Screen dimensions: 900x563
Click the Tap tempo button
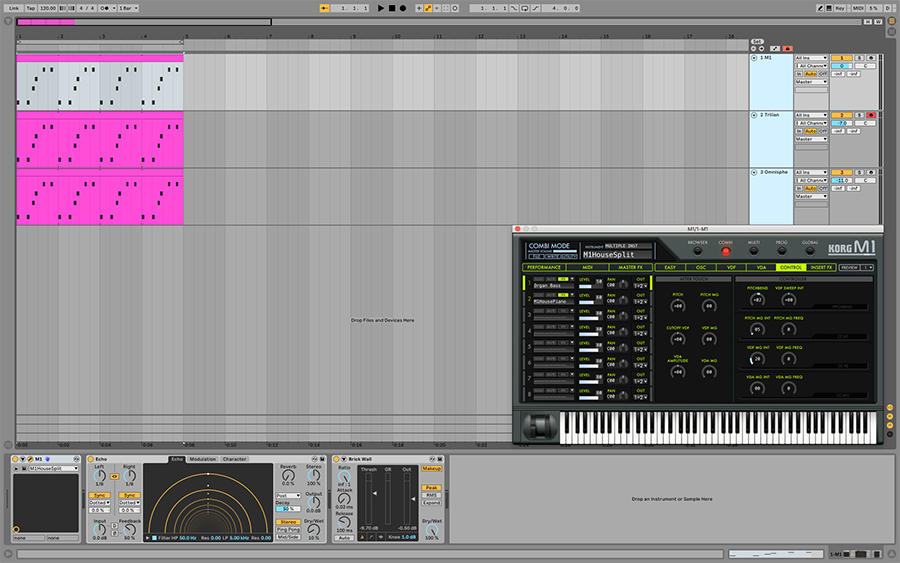click(x=31, y=8)
